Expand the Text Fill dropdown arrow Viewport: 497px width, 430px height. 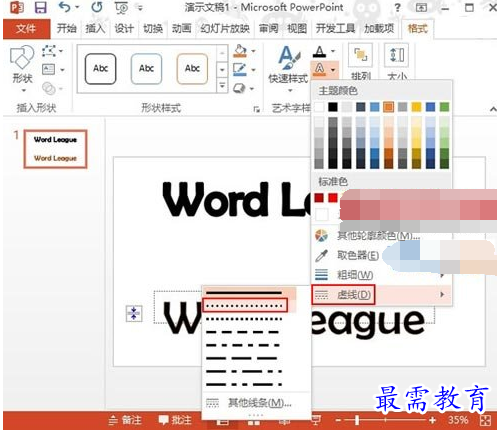[x=333, y=51]
